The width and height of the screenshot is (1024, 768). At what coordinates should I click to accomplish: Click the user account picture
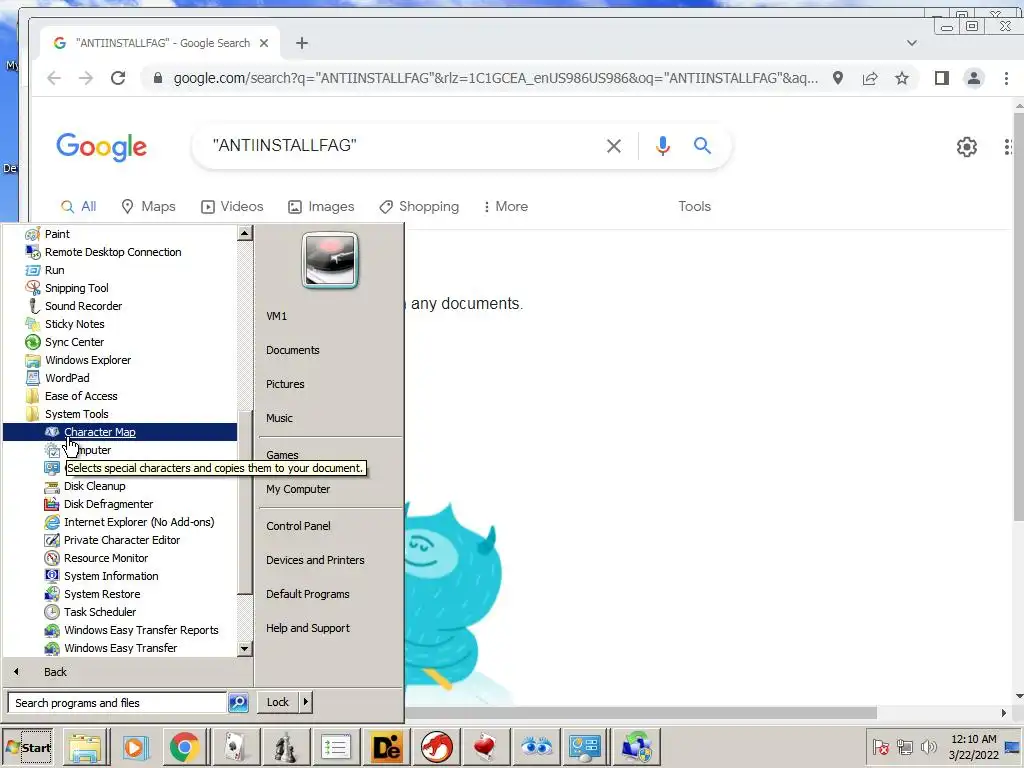(x=330, y=260)
